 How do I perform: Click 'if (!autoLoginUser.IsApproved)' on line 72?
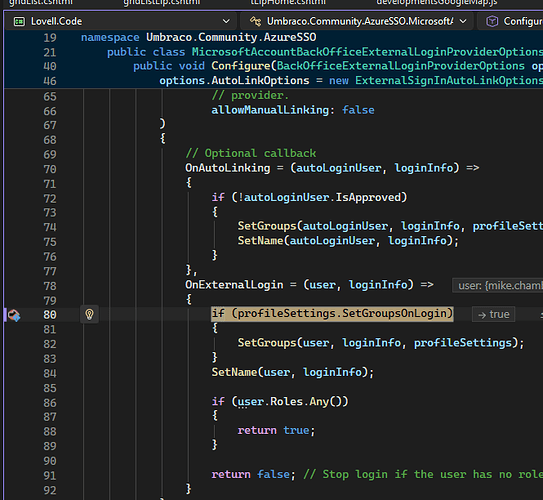(x=309, y=197)
